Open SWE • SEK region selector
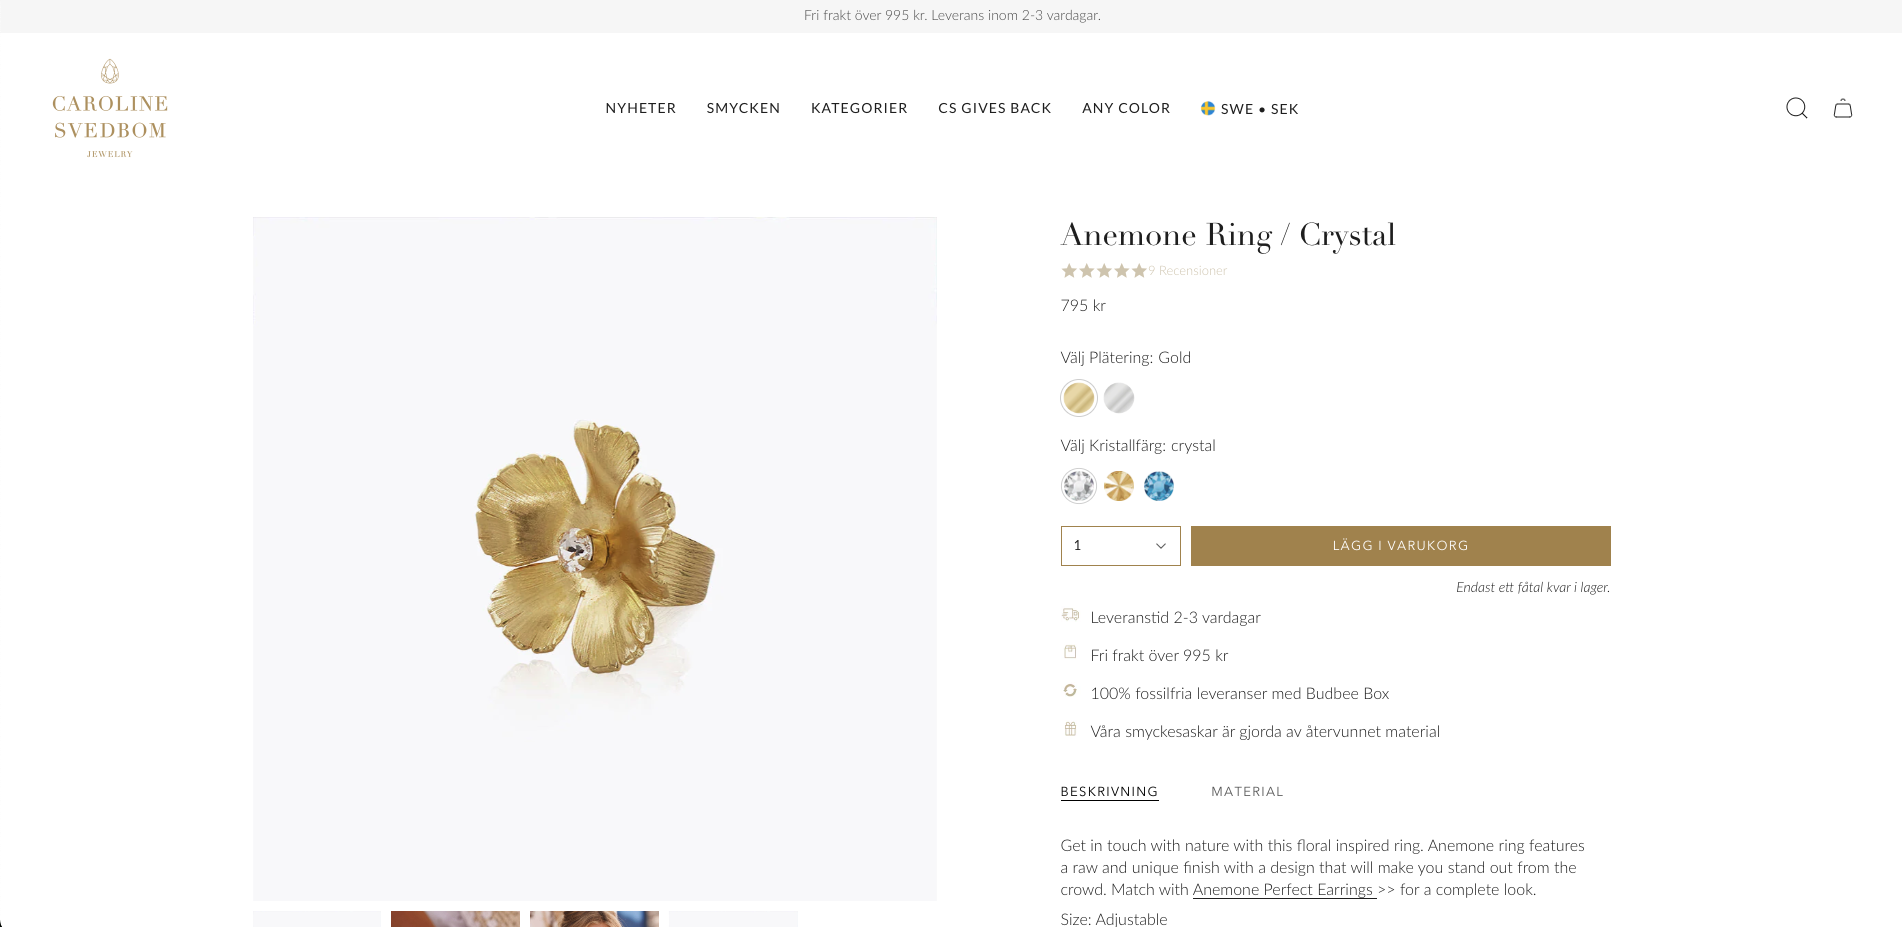1902x927 pixels. coord(1249,108)
